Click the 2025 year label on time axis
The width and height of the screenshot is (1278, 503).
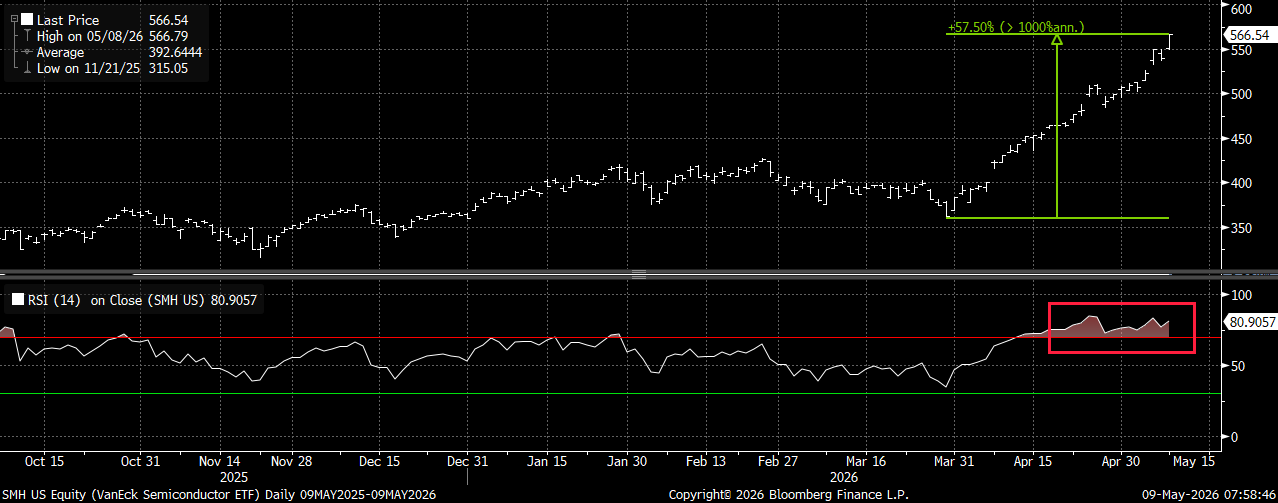pyautogui.click(x=232, y=478)
